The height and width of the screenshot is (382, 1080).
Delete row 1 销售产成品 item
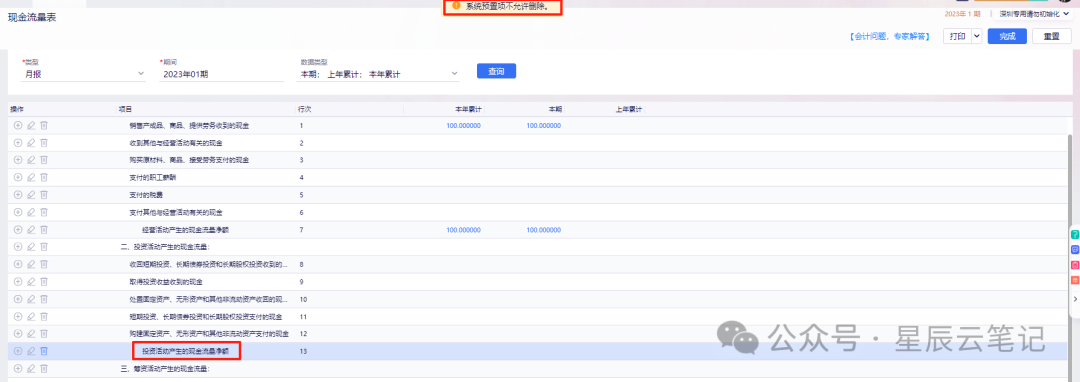pos(44,125)
